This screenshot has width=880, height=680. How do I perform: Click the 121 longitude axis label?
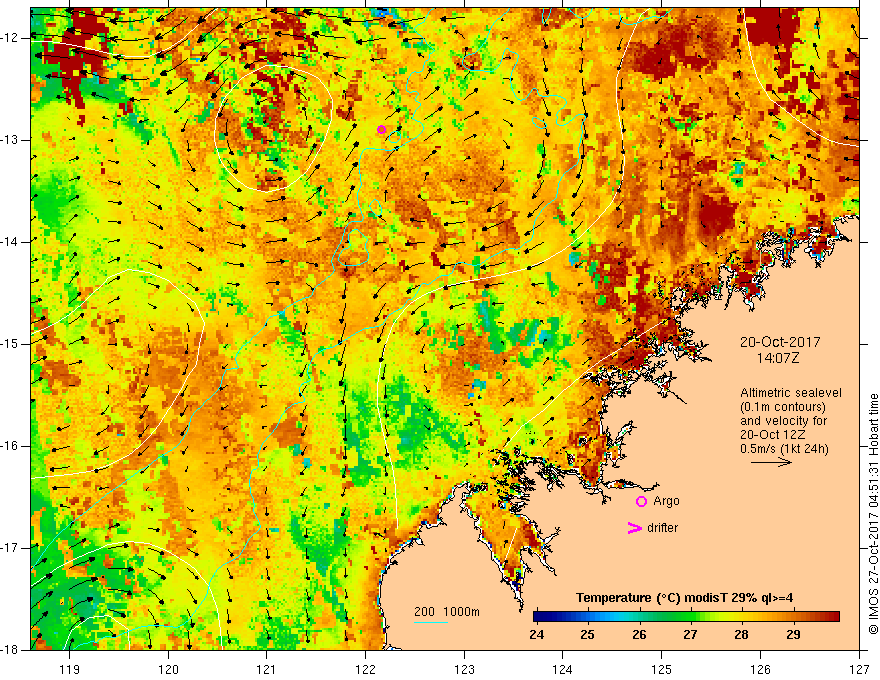click(267, 669)
